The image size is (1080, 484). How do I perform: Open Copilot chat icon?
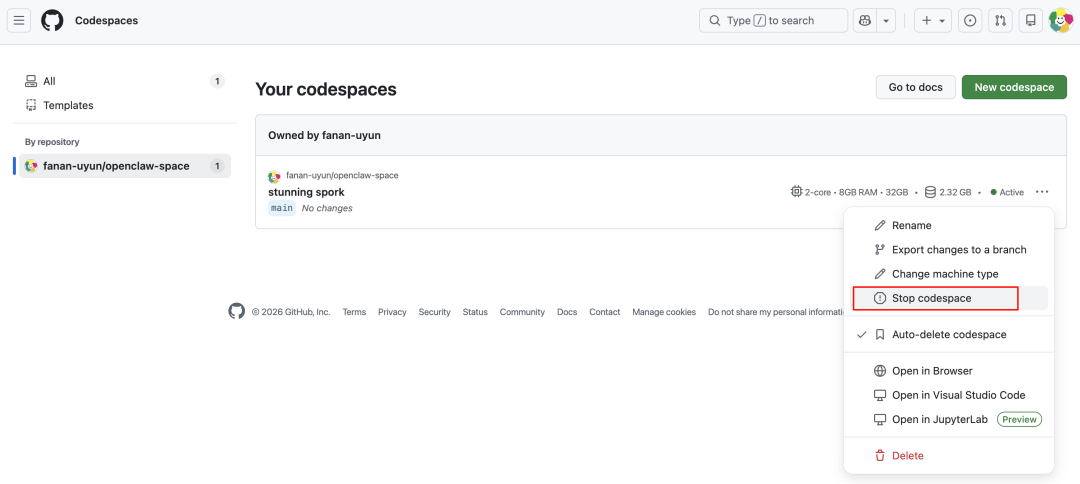[864, 20]
